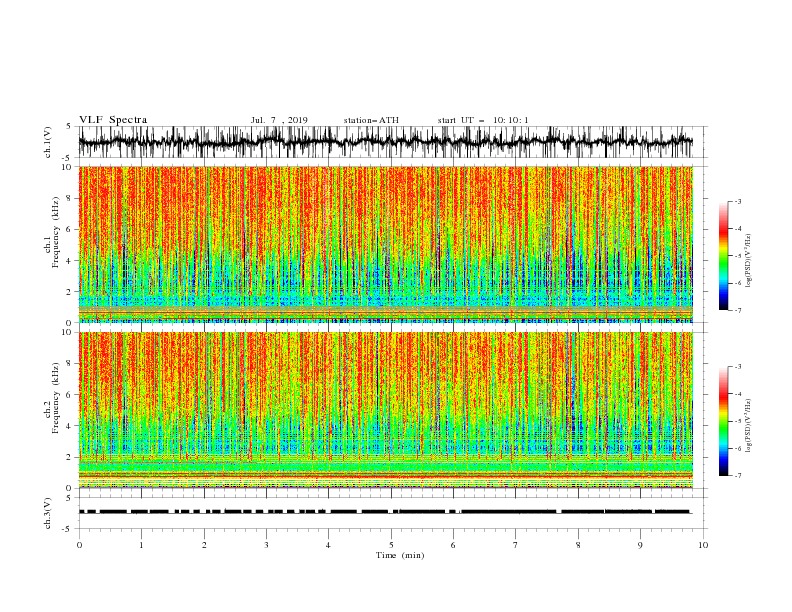Click the lower PSD color bar for ch.2
Screen dimensions: 792x612
click(723, 421)
